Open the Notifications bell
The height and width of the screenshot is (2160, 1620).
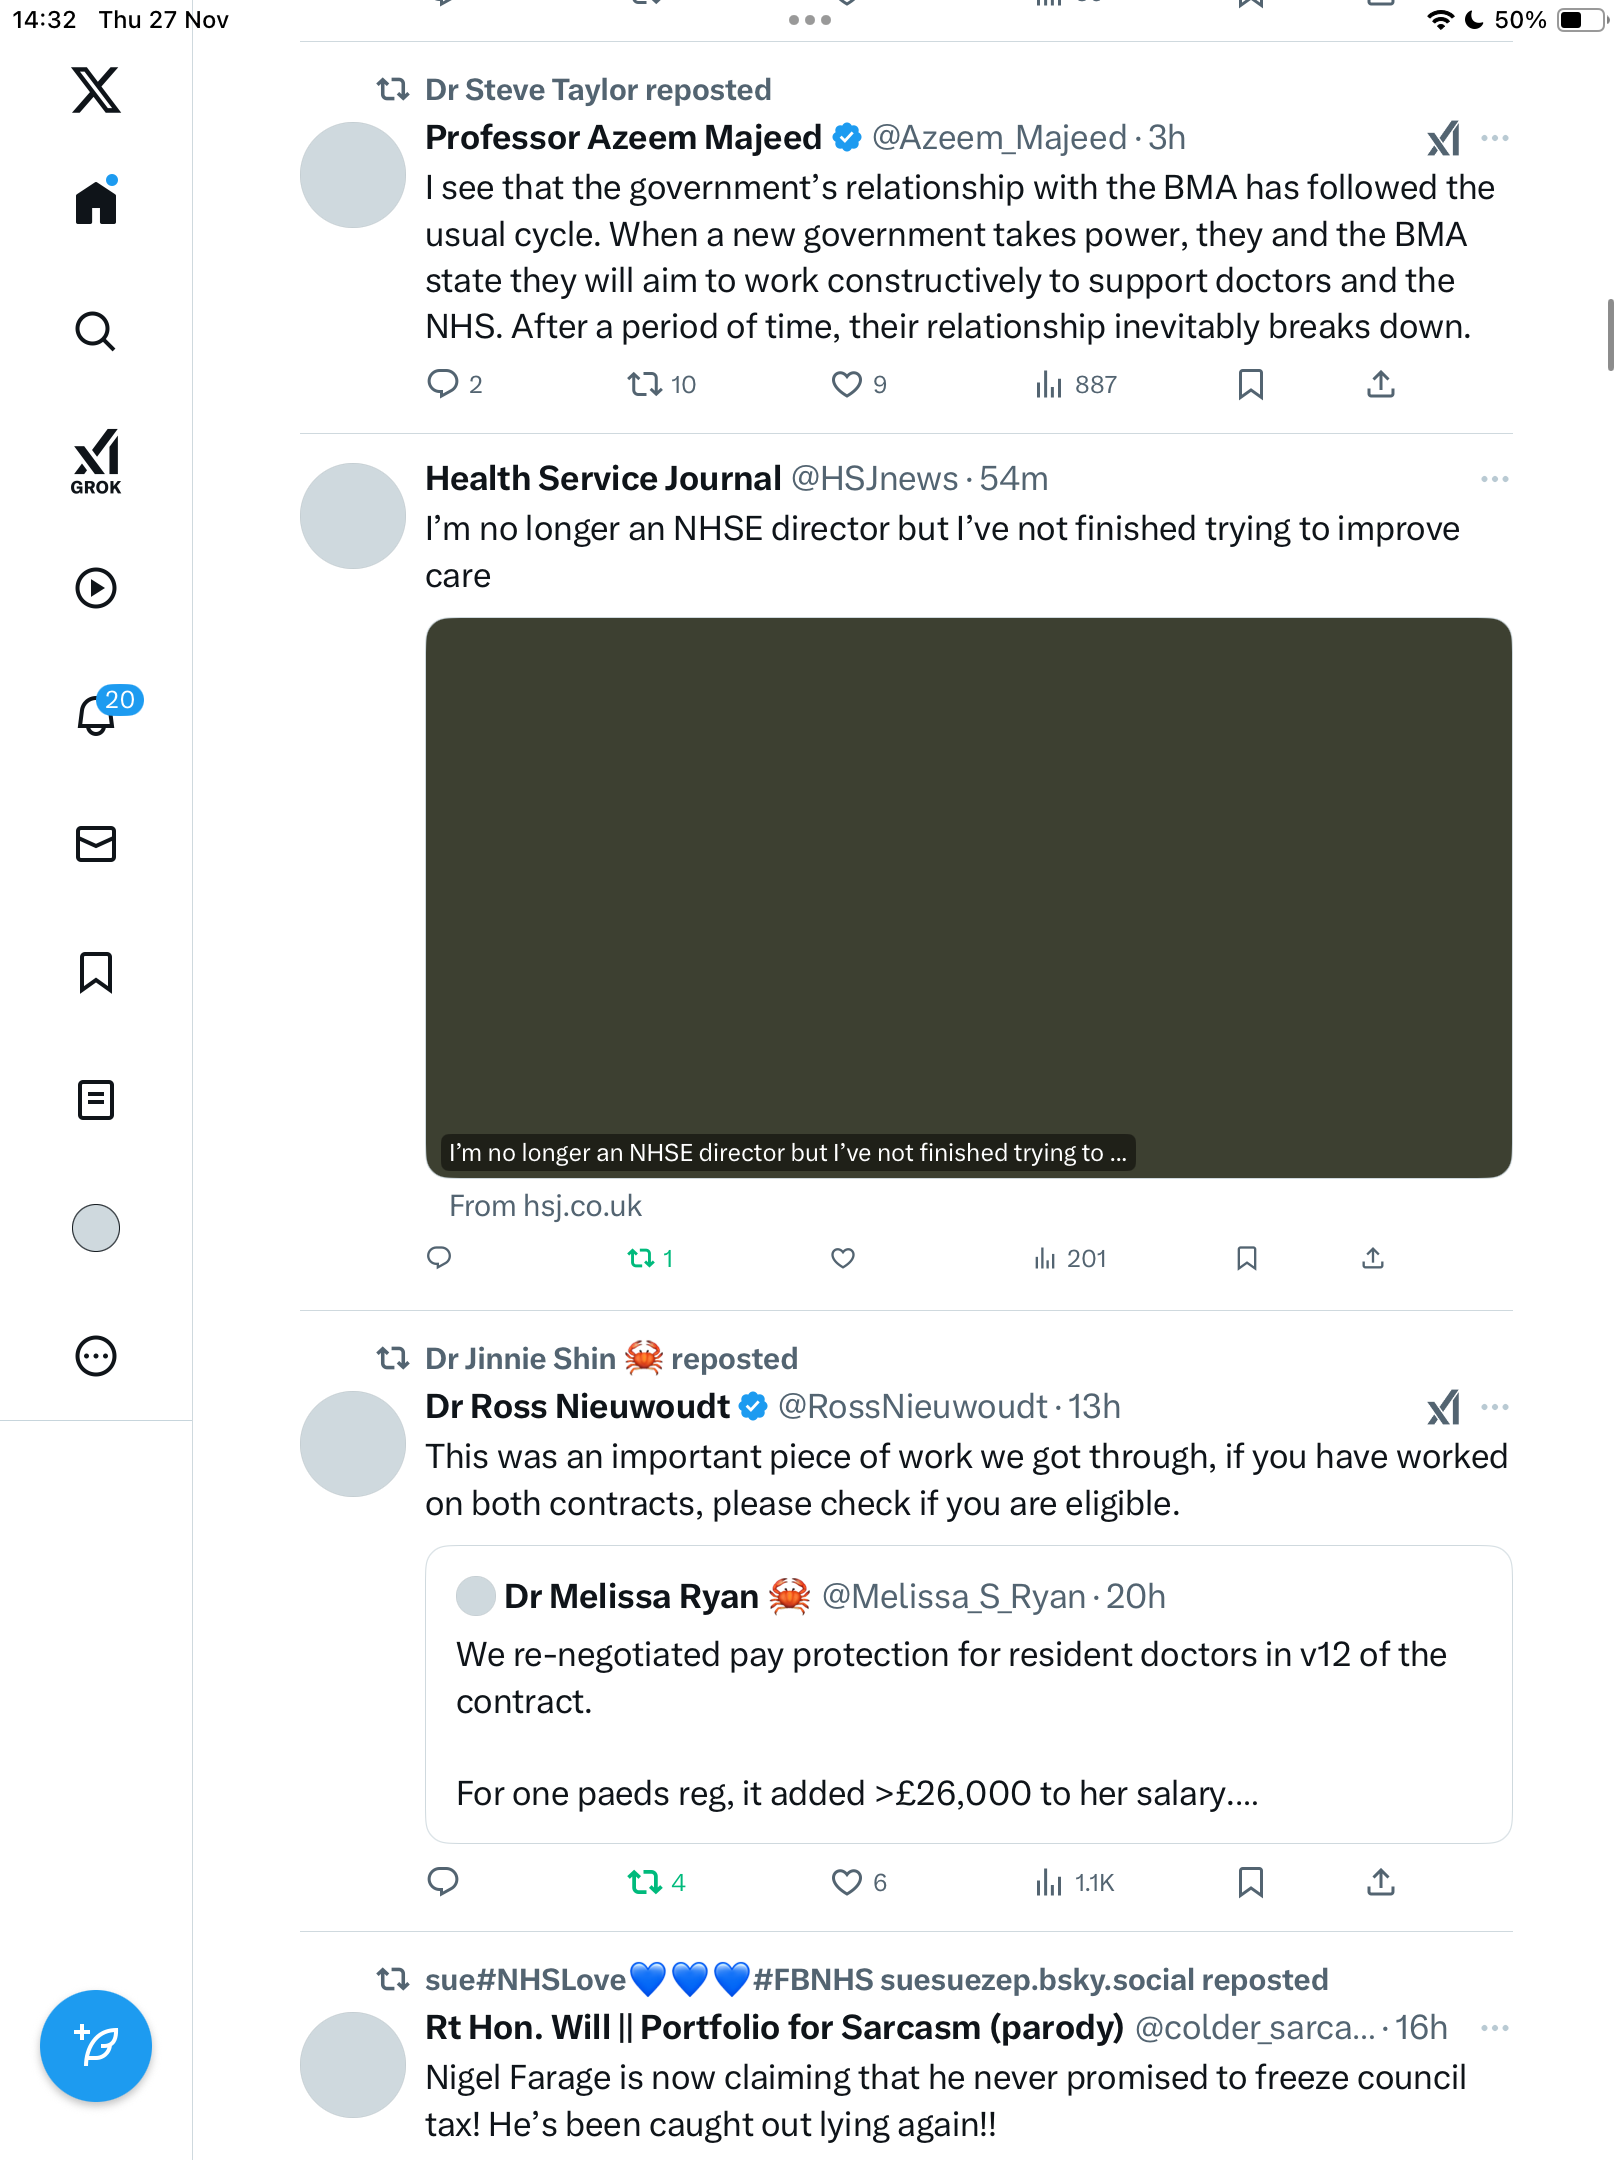click(97, 715)
